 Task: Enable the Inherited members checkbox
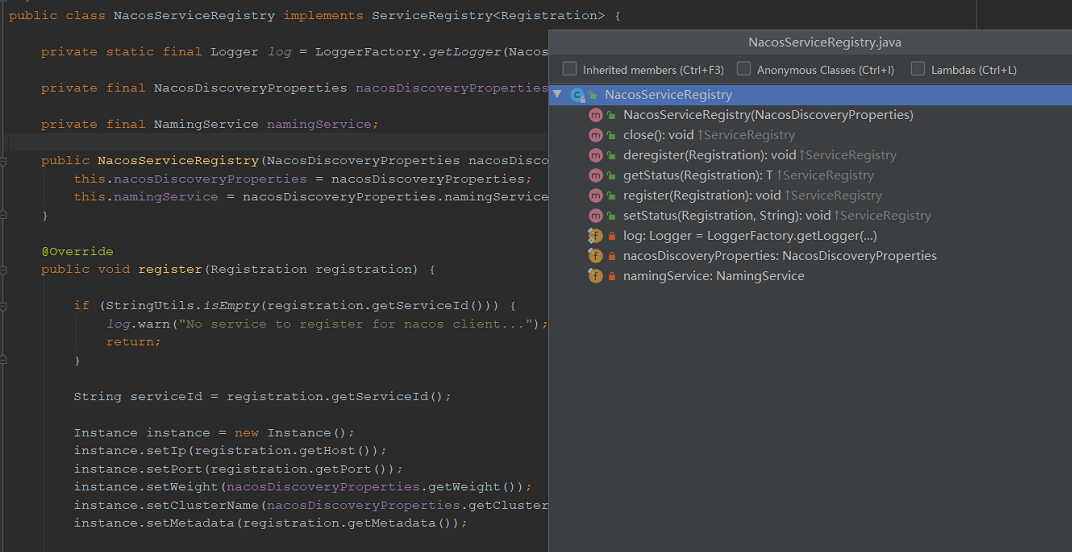[570, 69]
